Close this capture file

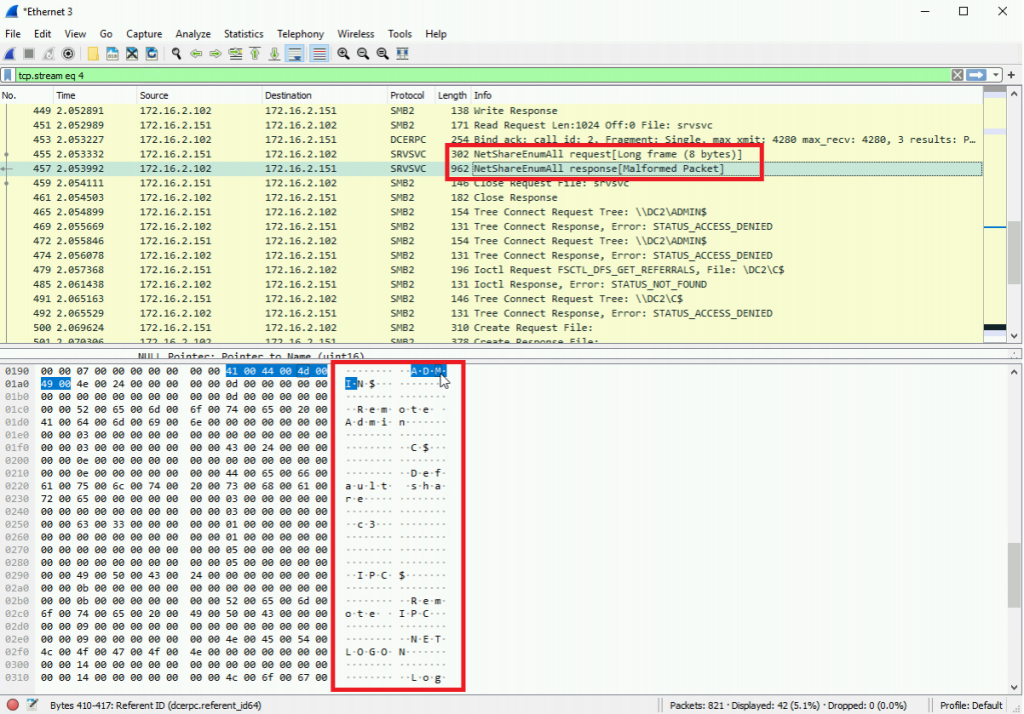[x=132, y=54]
